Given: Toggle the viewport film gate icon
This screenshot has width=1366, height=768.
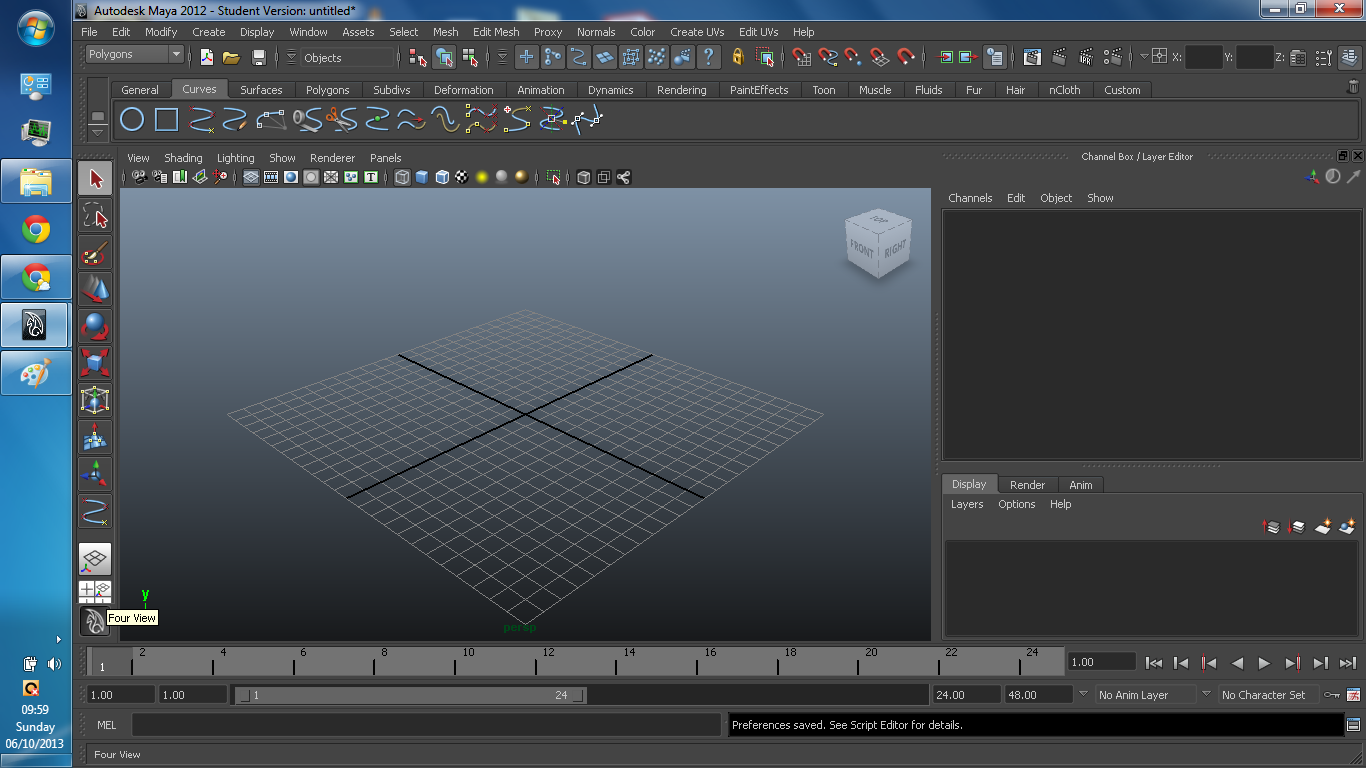Looking at the screenshot, I should [271, 177].
